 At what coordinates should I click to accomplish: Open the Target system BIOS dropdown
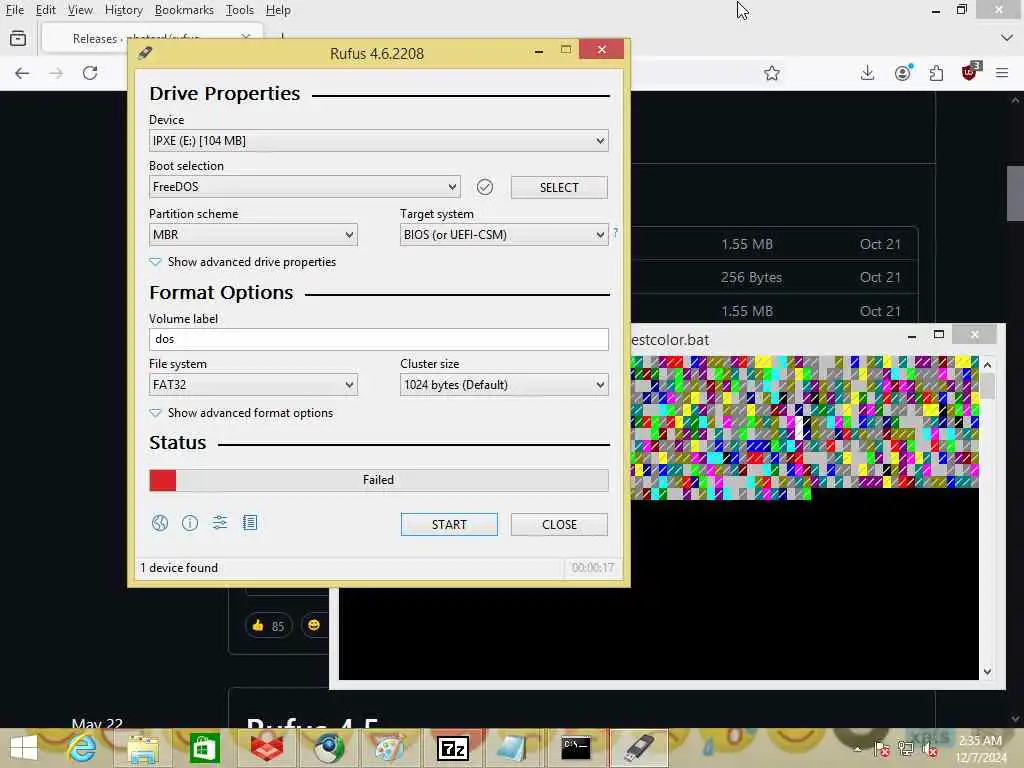504,234
